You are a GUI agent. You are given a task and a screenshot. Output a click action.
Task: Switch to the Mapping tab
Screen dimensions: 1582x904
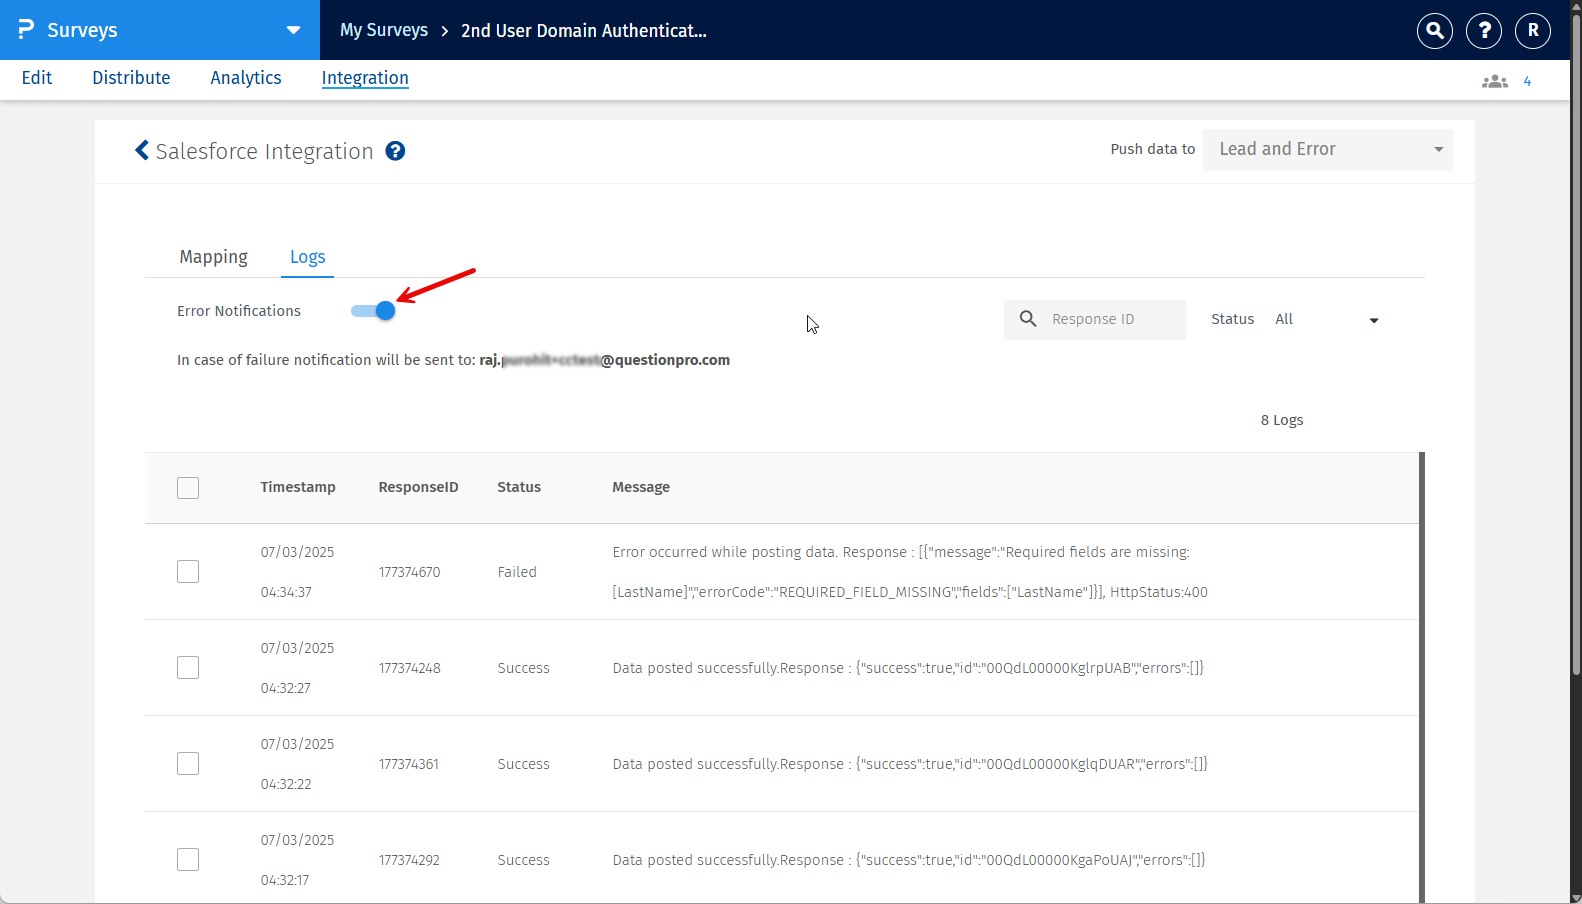click(x=213, y=257)
